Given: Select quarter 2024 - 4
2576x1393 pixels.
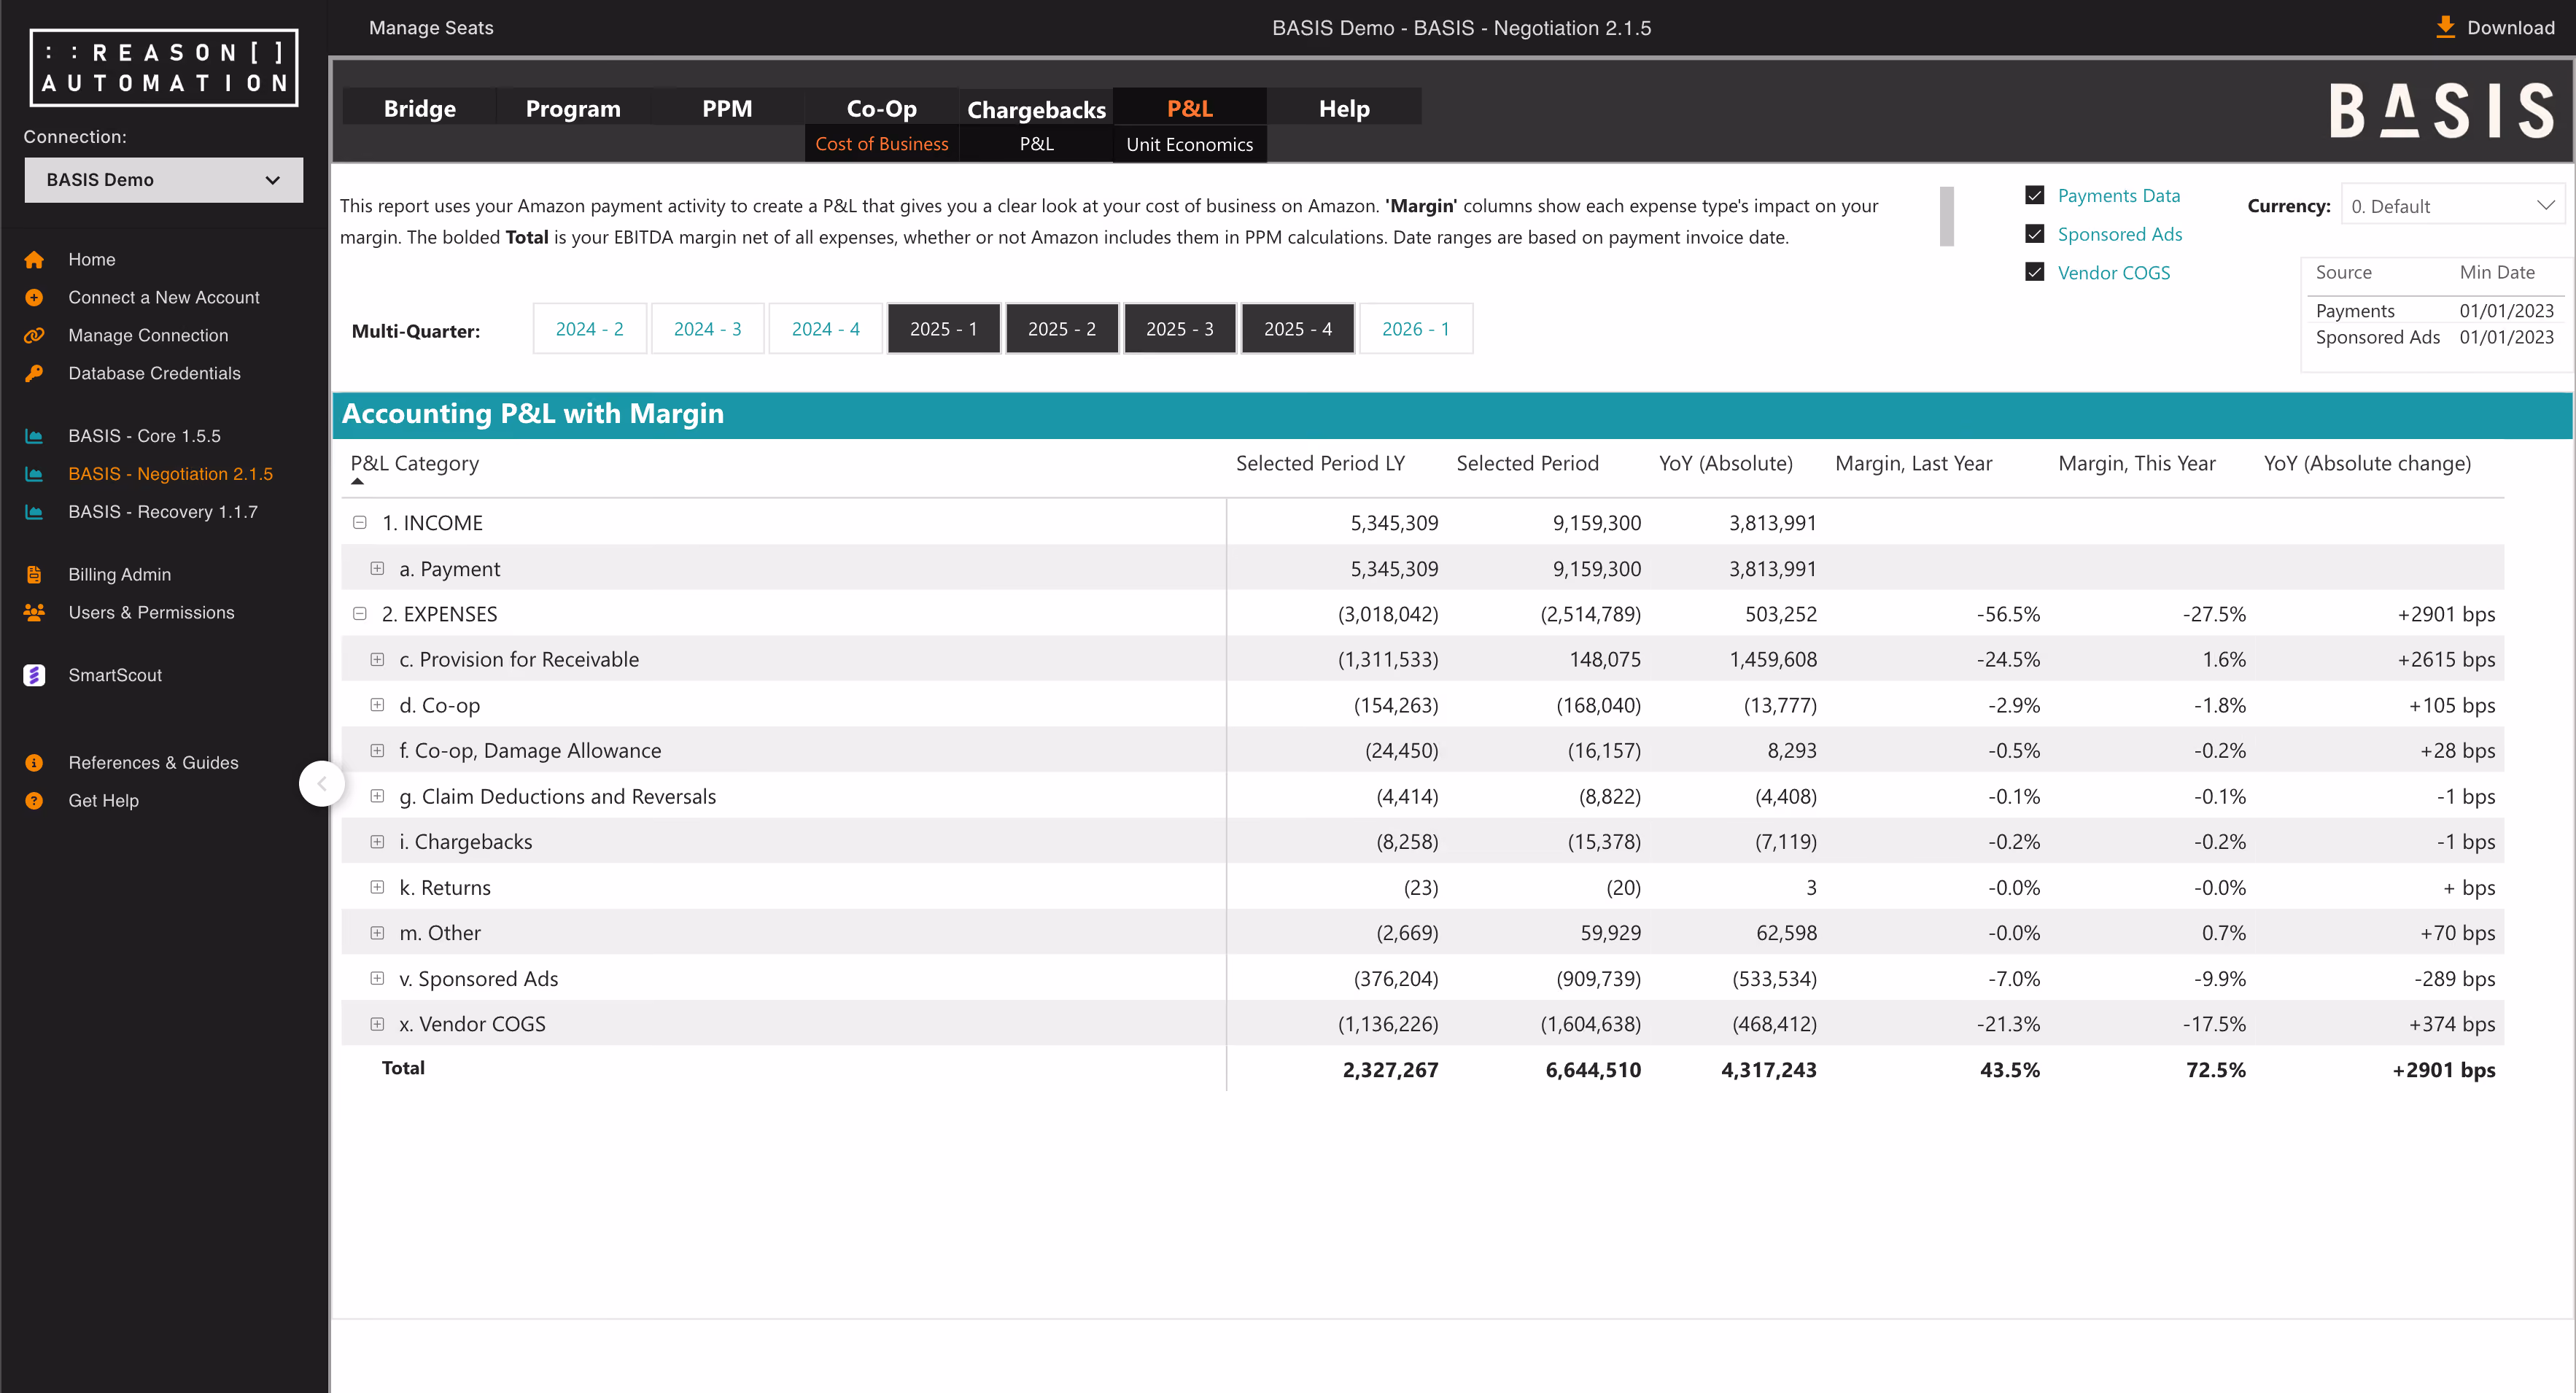Looking at the screenshot, I should click(x=825, y=329).
